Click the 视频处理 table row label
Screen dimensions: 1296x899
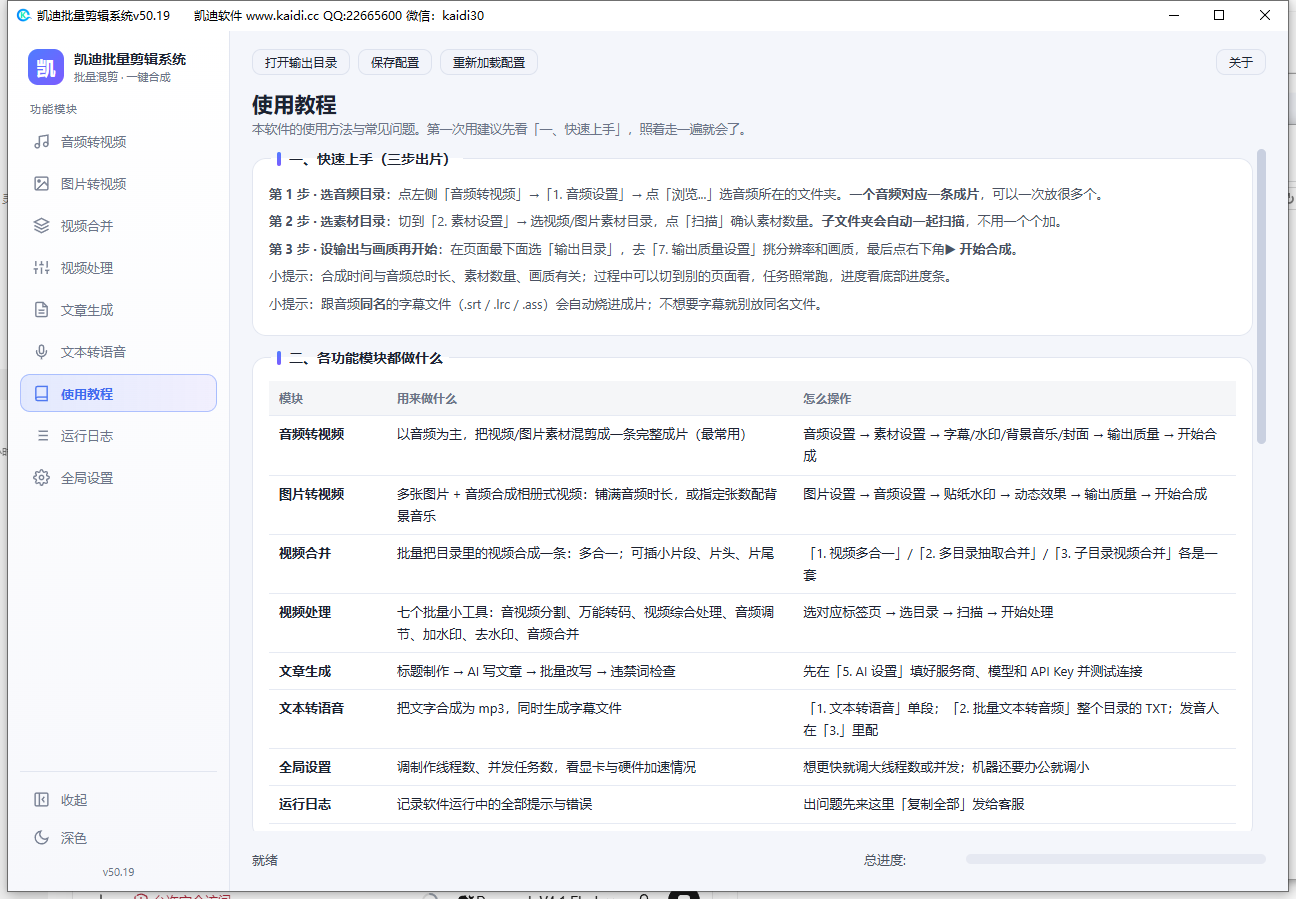click(x=305, y=612)
